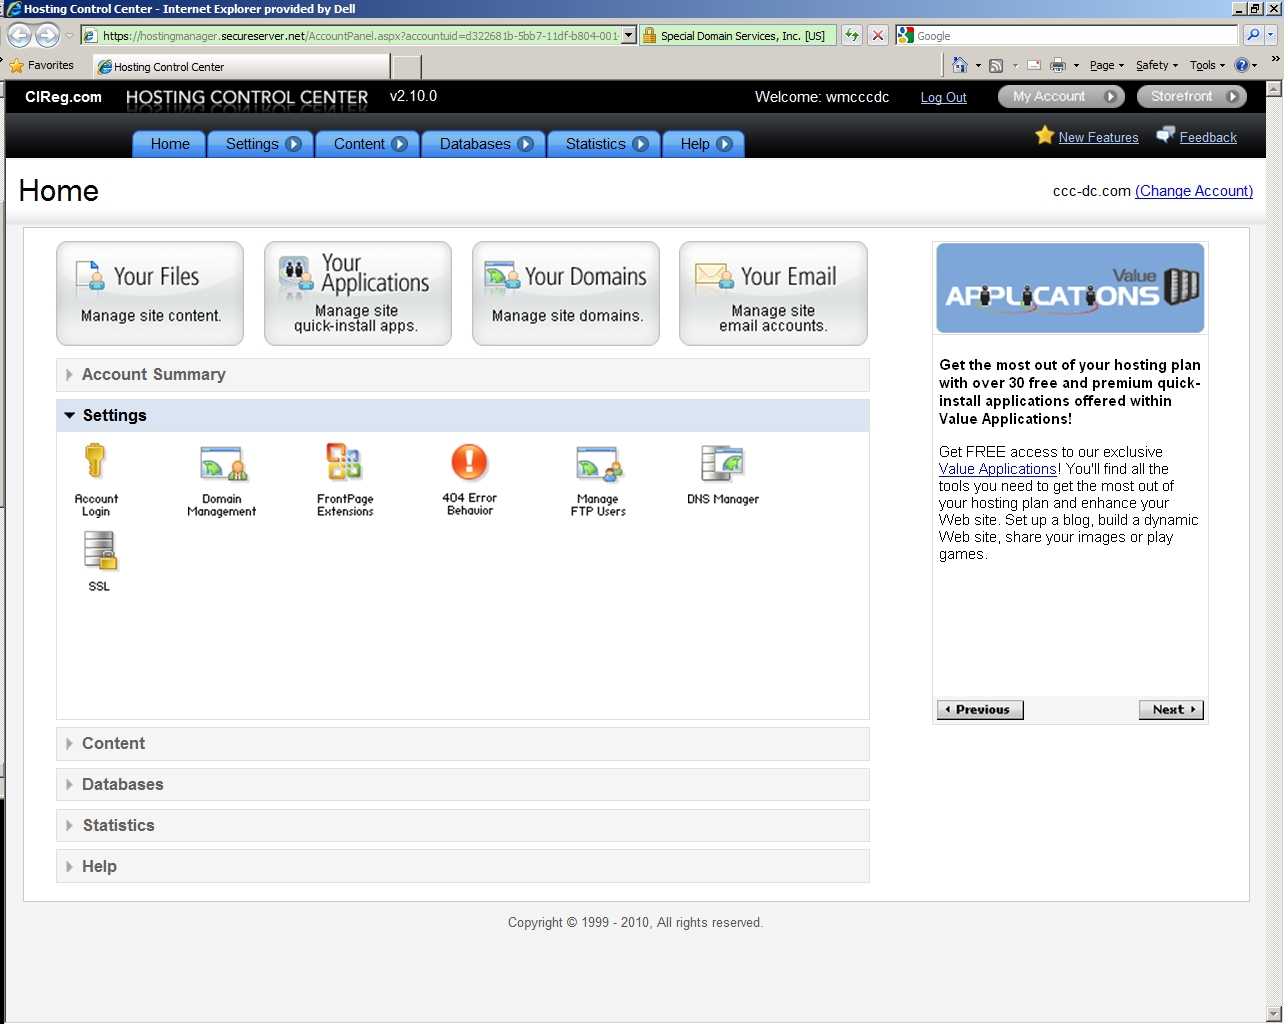
Task: Click the Stop loading X icon
Action: click(x=877, y=35)
